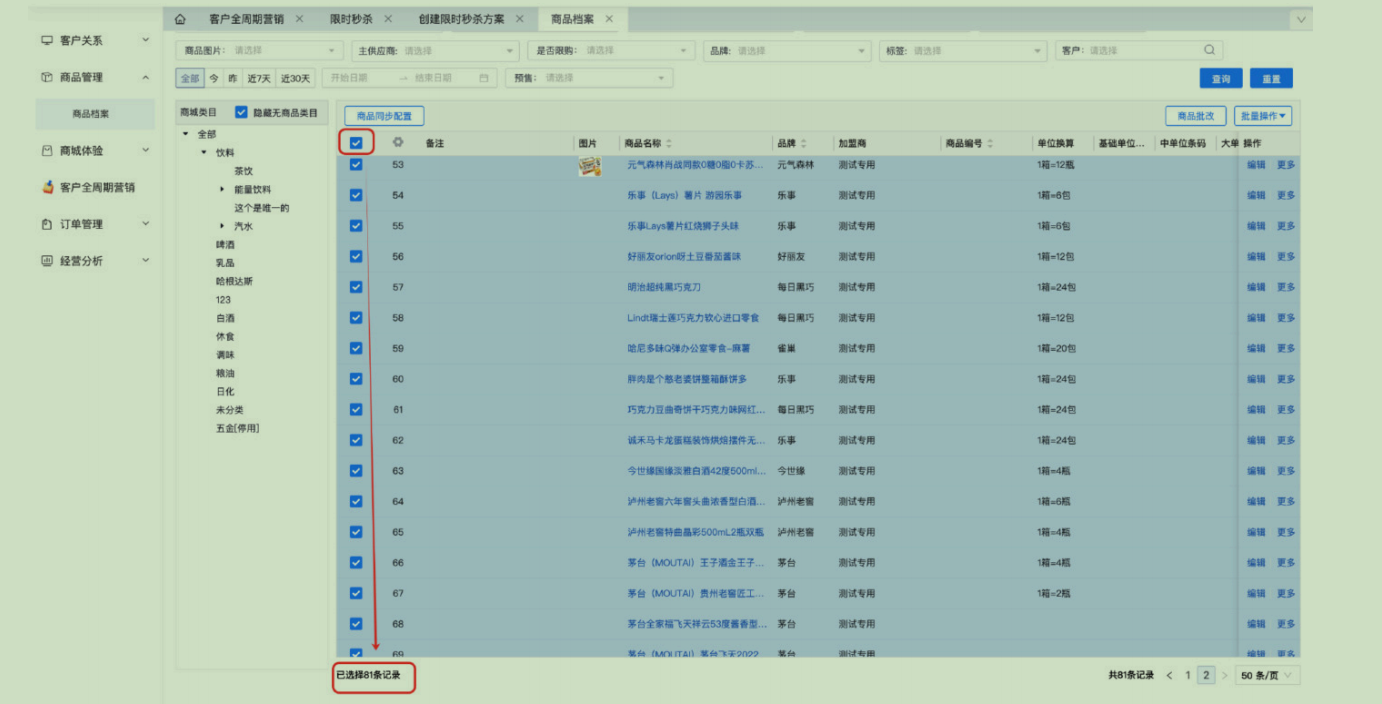
Task: Click the gear icon in the table header
Action: [398, 143]
